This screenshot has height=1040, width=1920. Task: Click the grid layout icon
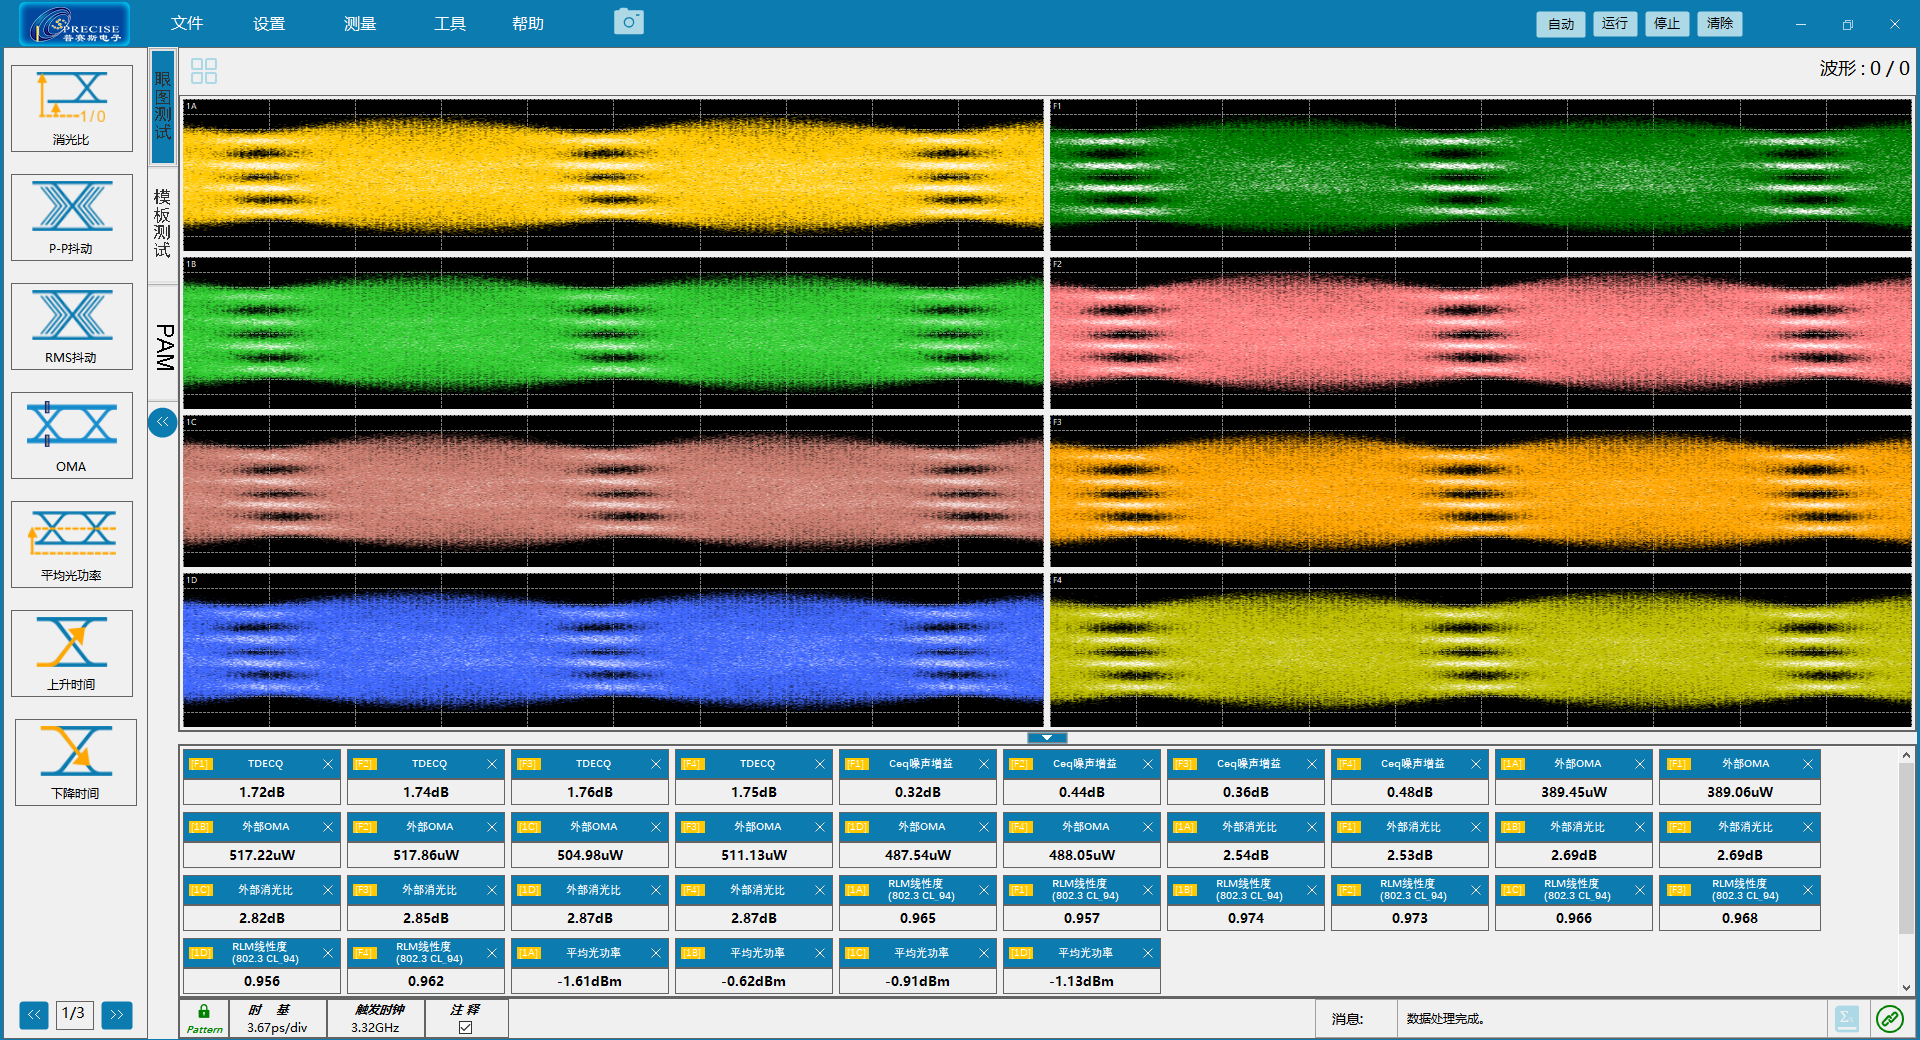pyautogui.click(x=204, y=71)
